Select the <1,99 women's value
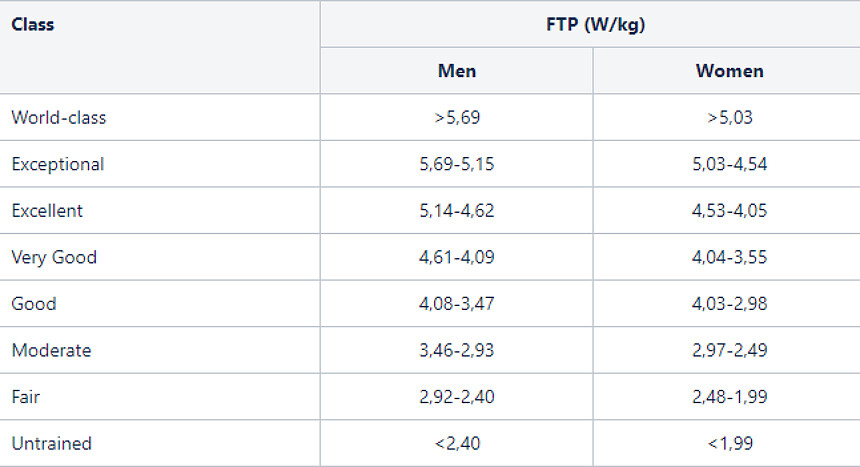Image resolution: width=860 pixels, height=467 pixels. tap(729, 443)
